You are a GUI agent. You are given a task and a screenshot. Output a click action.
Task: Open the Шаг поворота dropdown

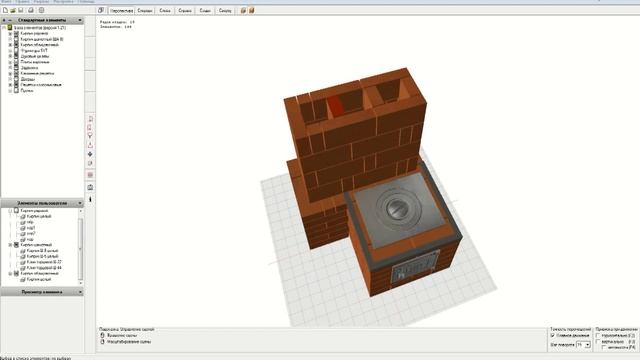588,345
